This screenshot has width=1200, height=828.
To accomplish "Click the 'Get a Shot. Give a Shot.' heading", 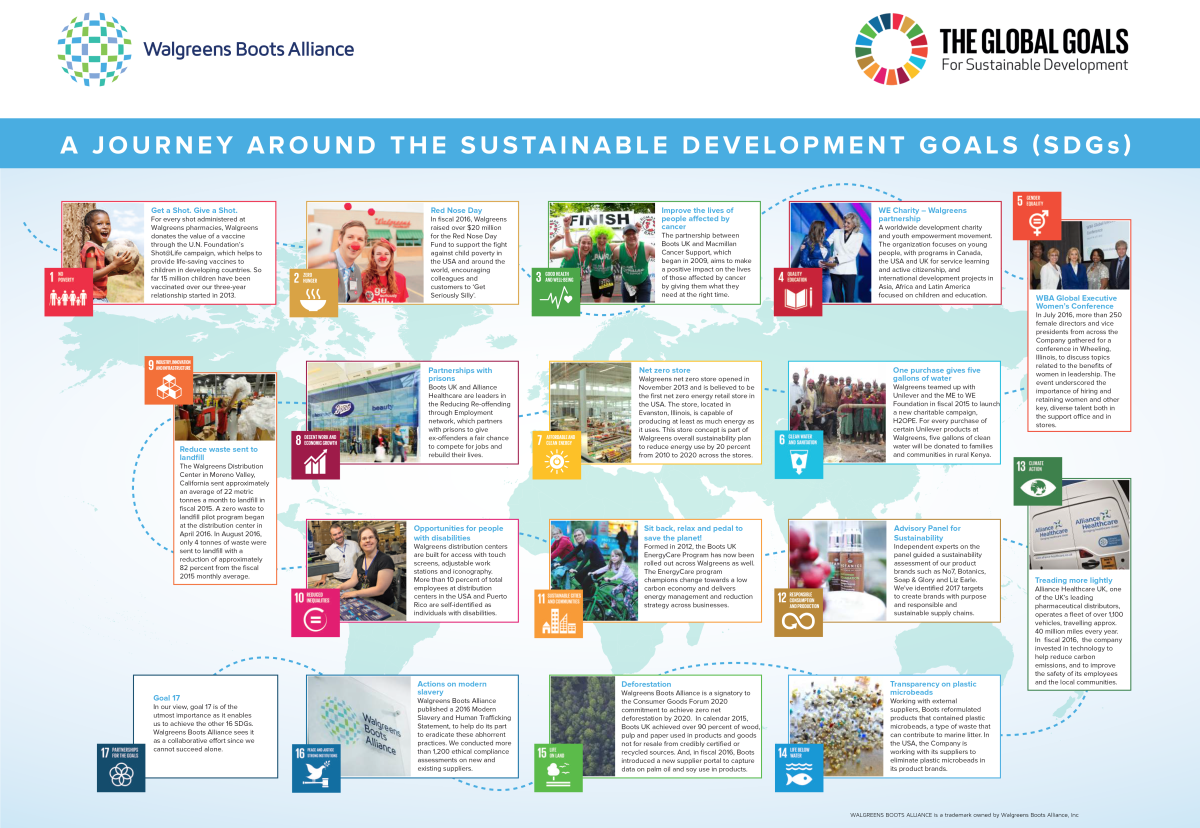I will coord(195,211).
